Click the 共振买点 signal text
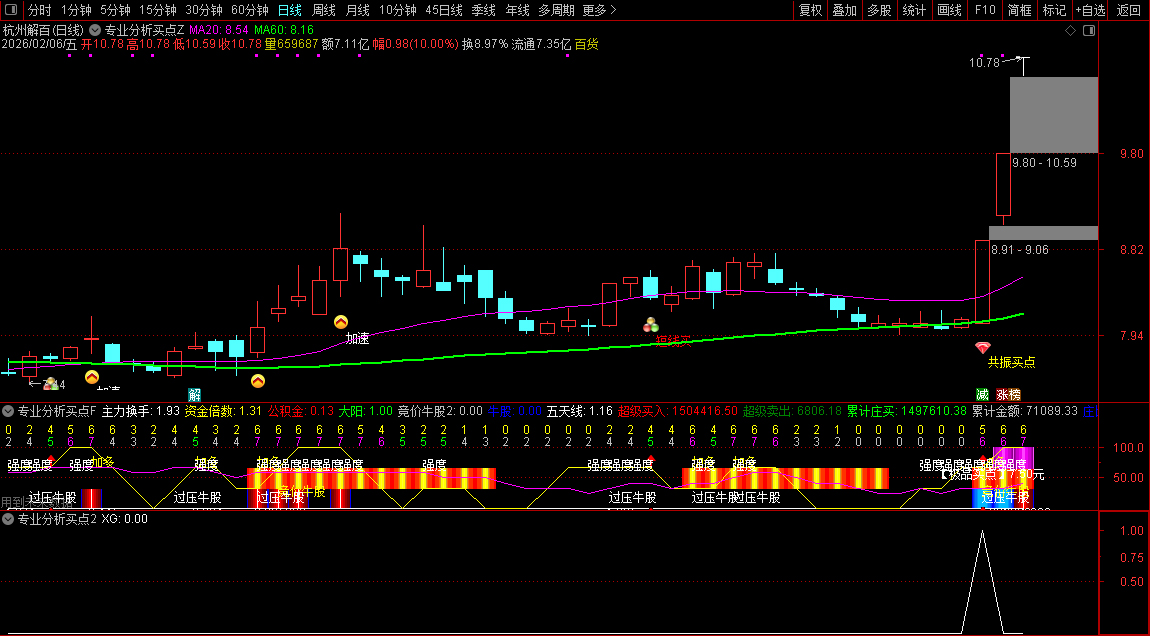 pyautogui.click(x=1011, y=362)
